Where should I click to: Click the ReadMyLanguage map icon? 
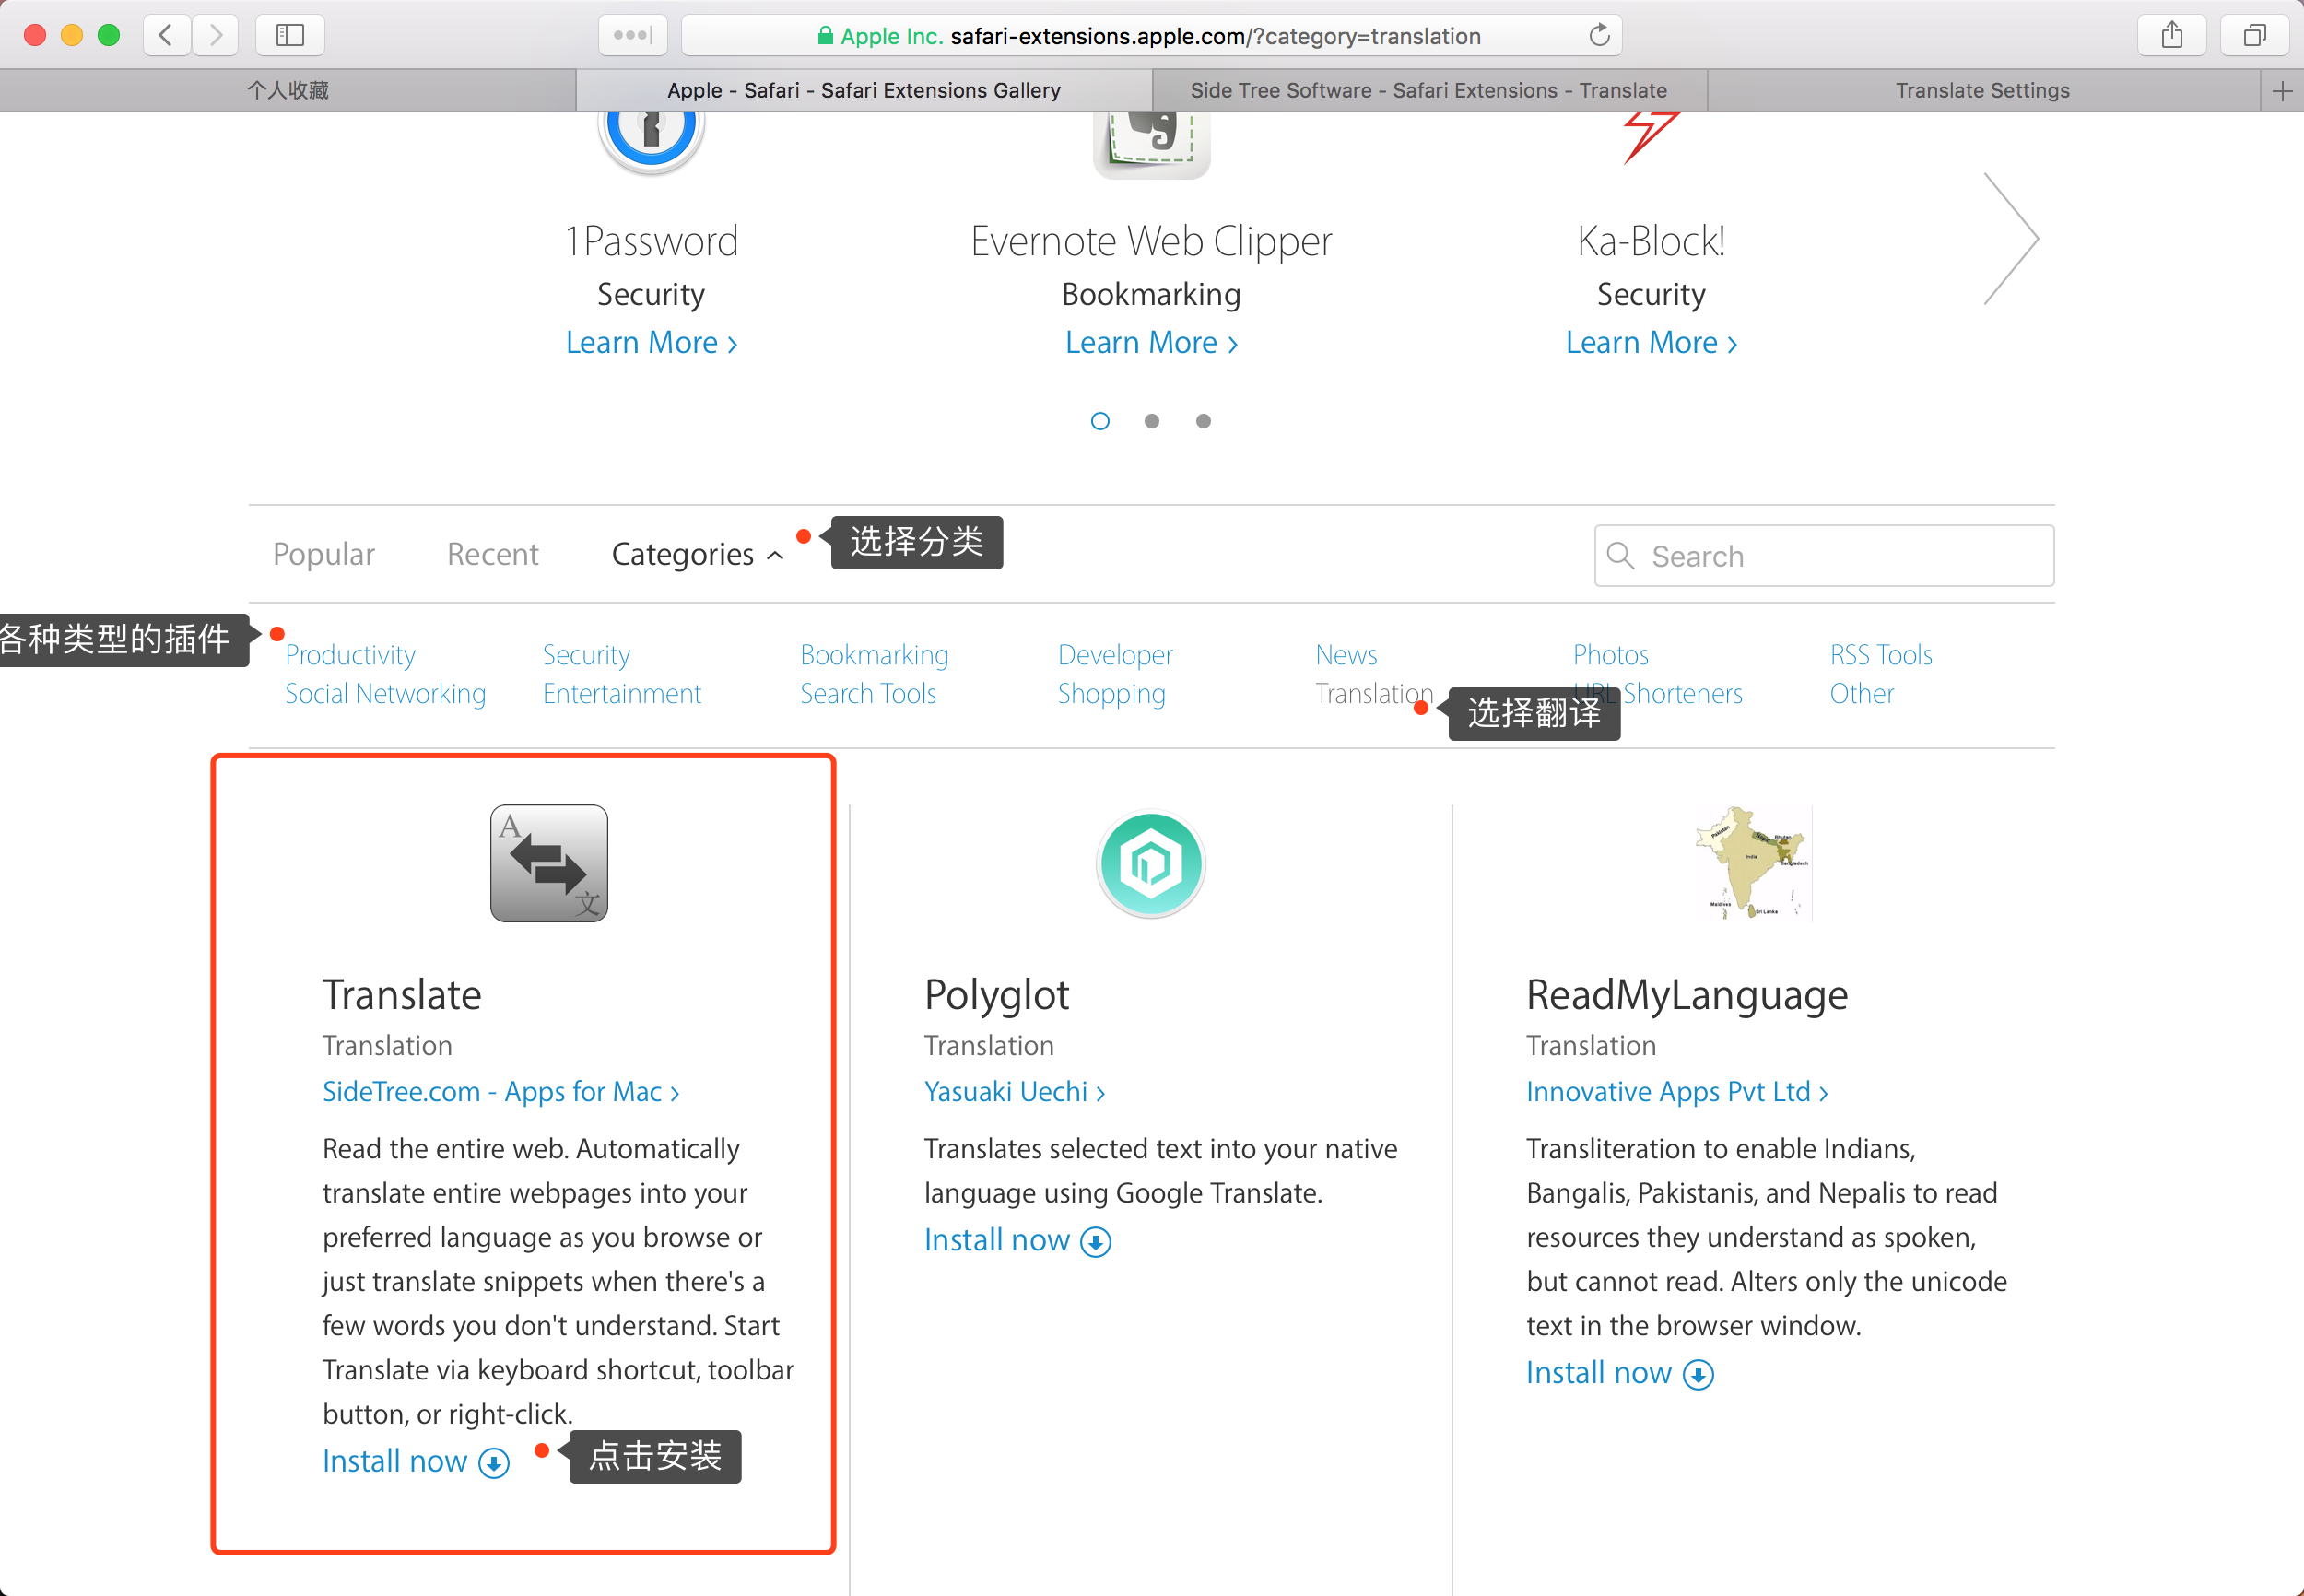[1753, 863]
